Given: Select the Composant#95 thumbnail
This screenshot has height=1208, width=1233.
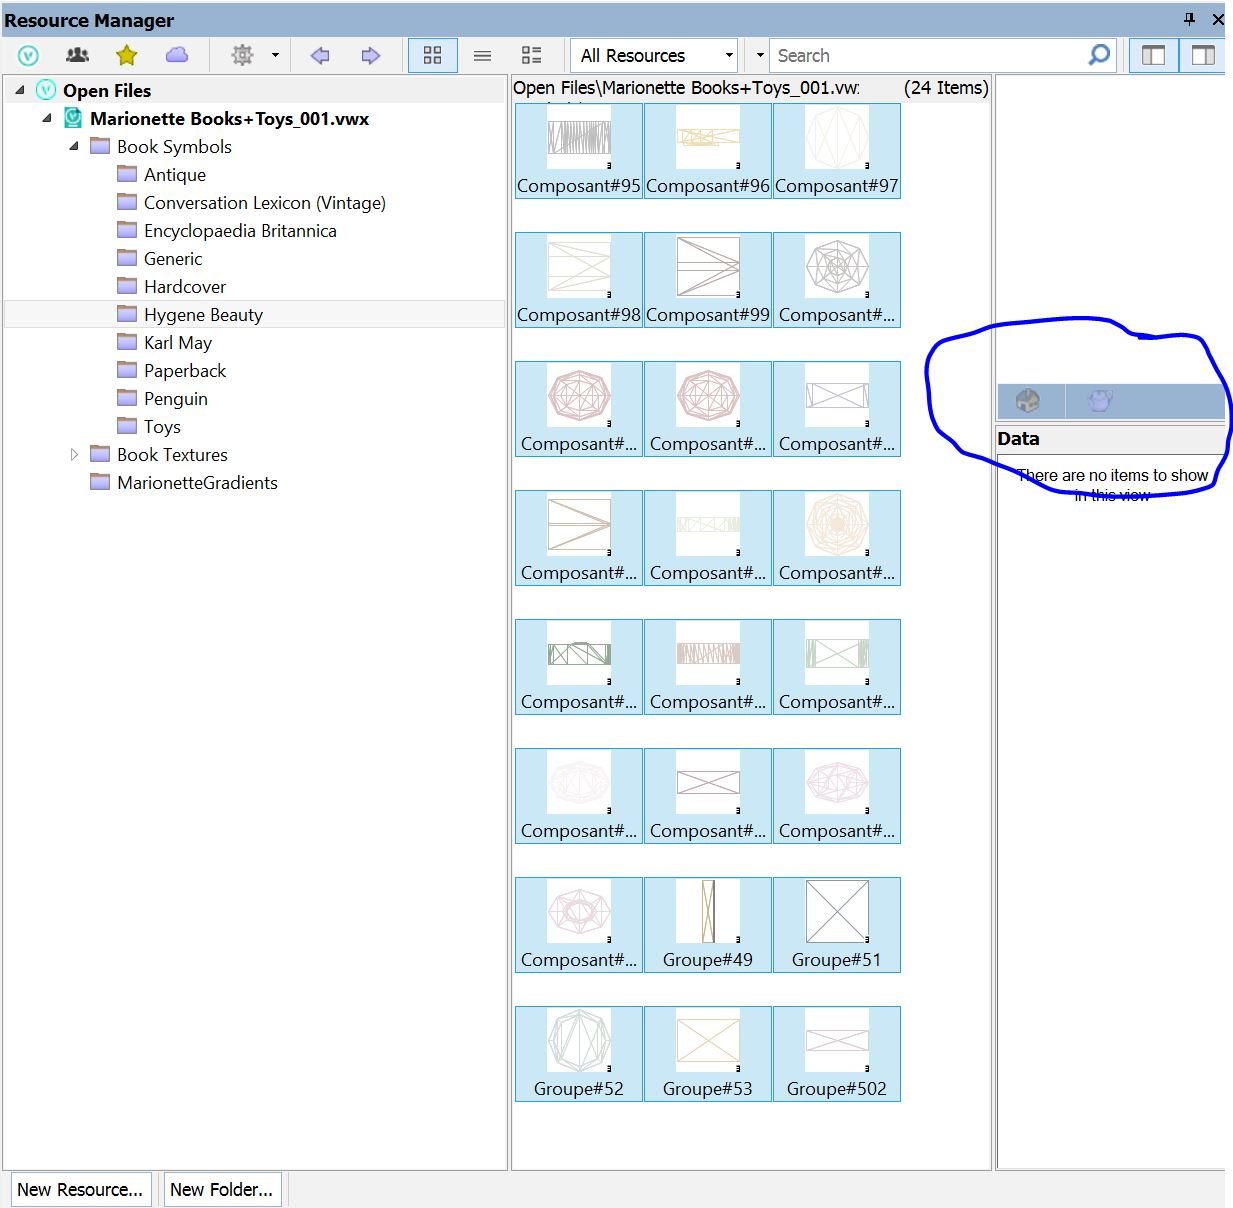Looking at the screenshot, I should pos(578,150).
